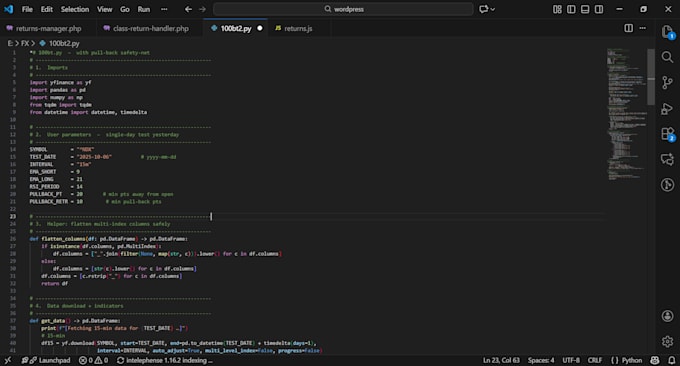Viewport: 680px width, 366px height.
Task: Toggle the bottom panel
Action: 585,9
